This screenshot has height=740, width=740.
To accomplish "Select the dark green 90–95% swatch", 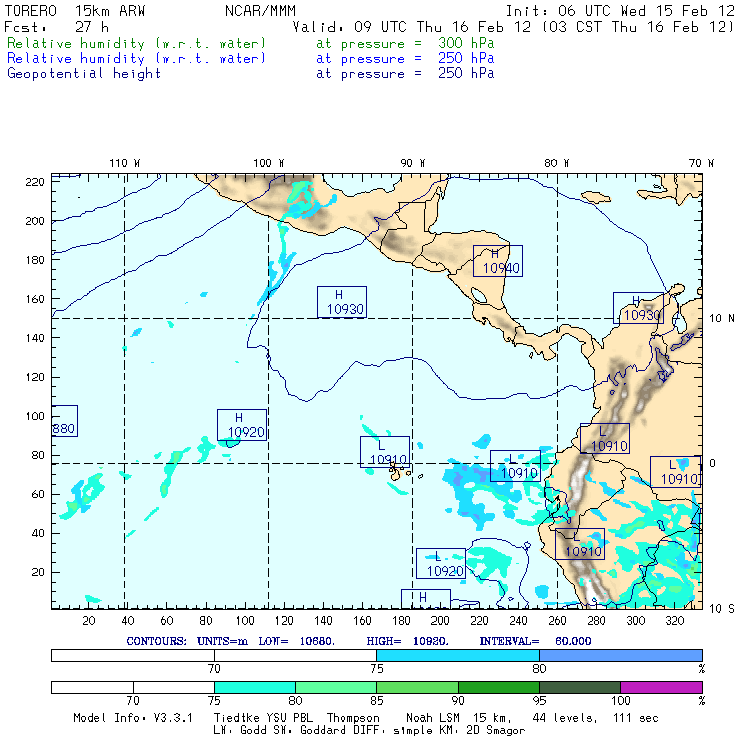I will 499,688.
